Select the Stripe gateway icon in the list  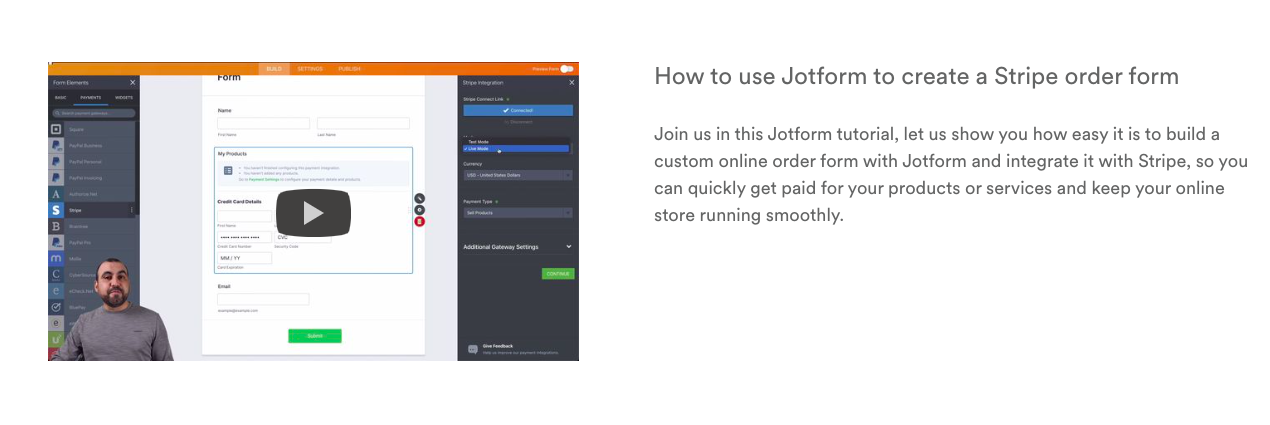tap(56, 210)
